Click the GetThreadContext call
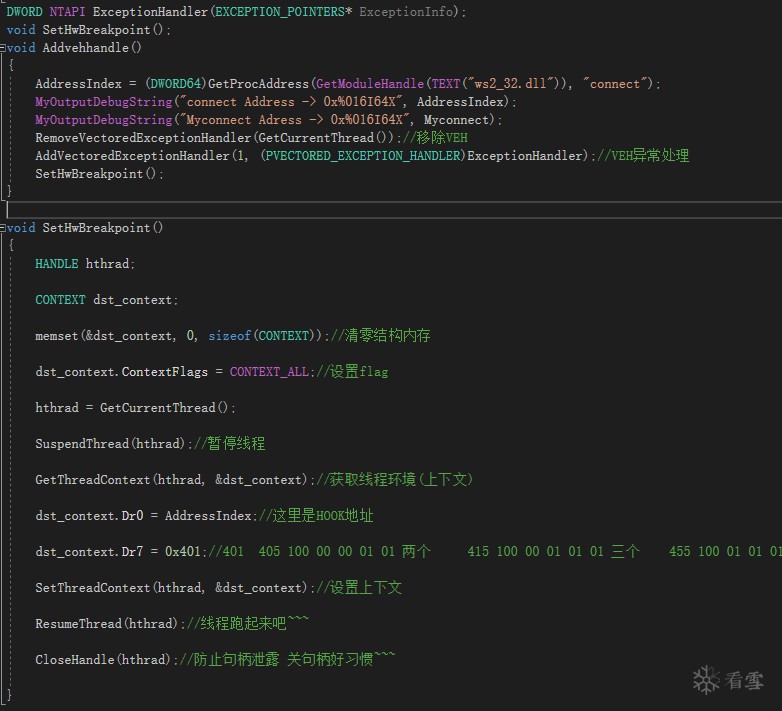 click(x=175, y=480)
